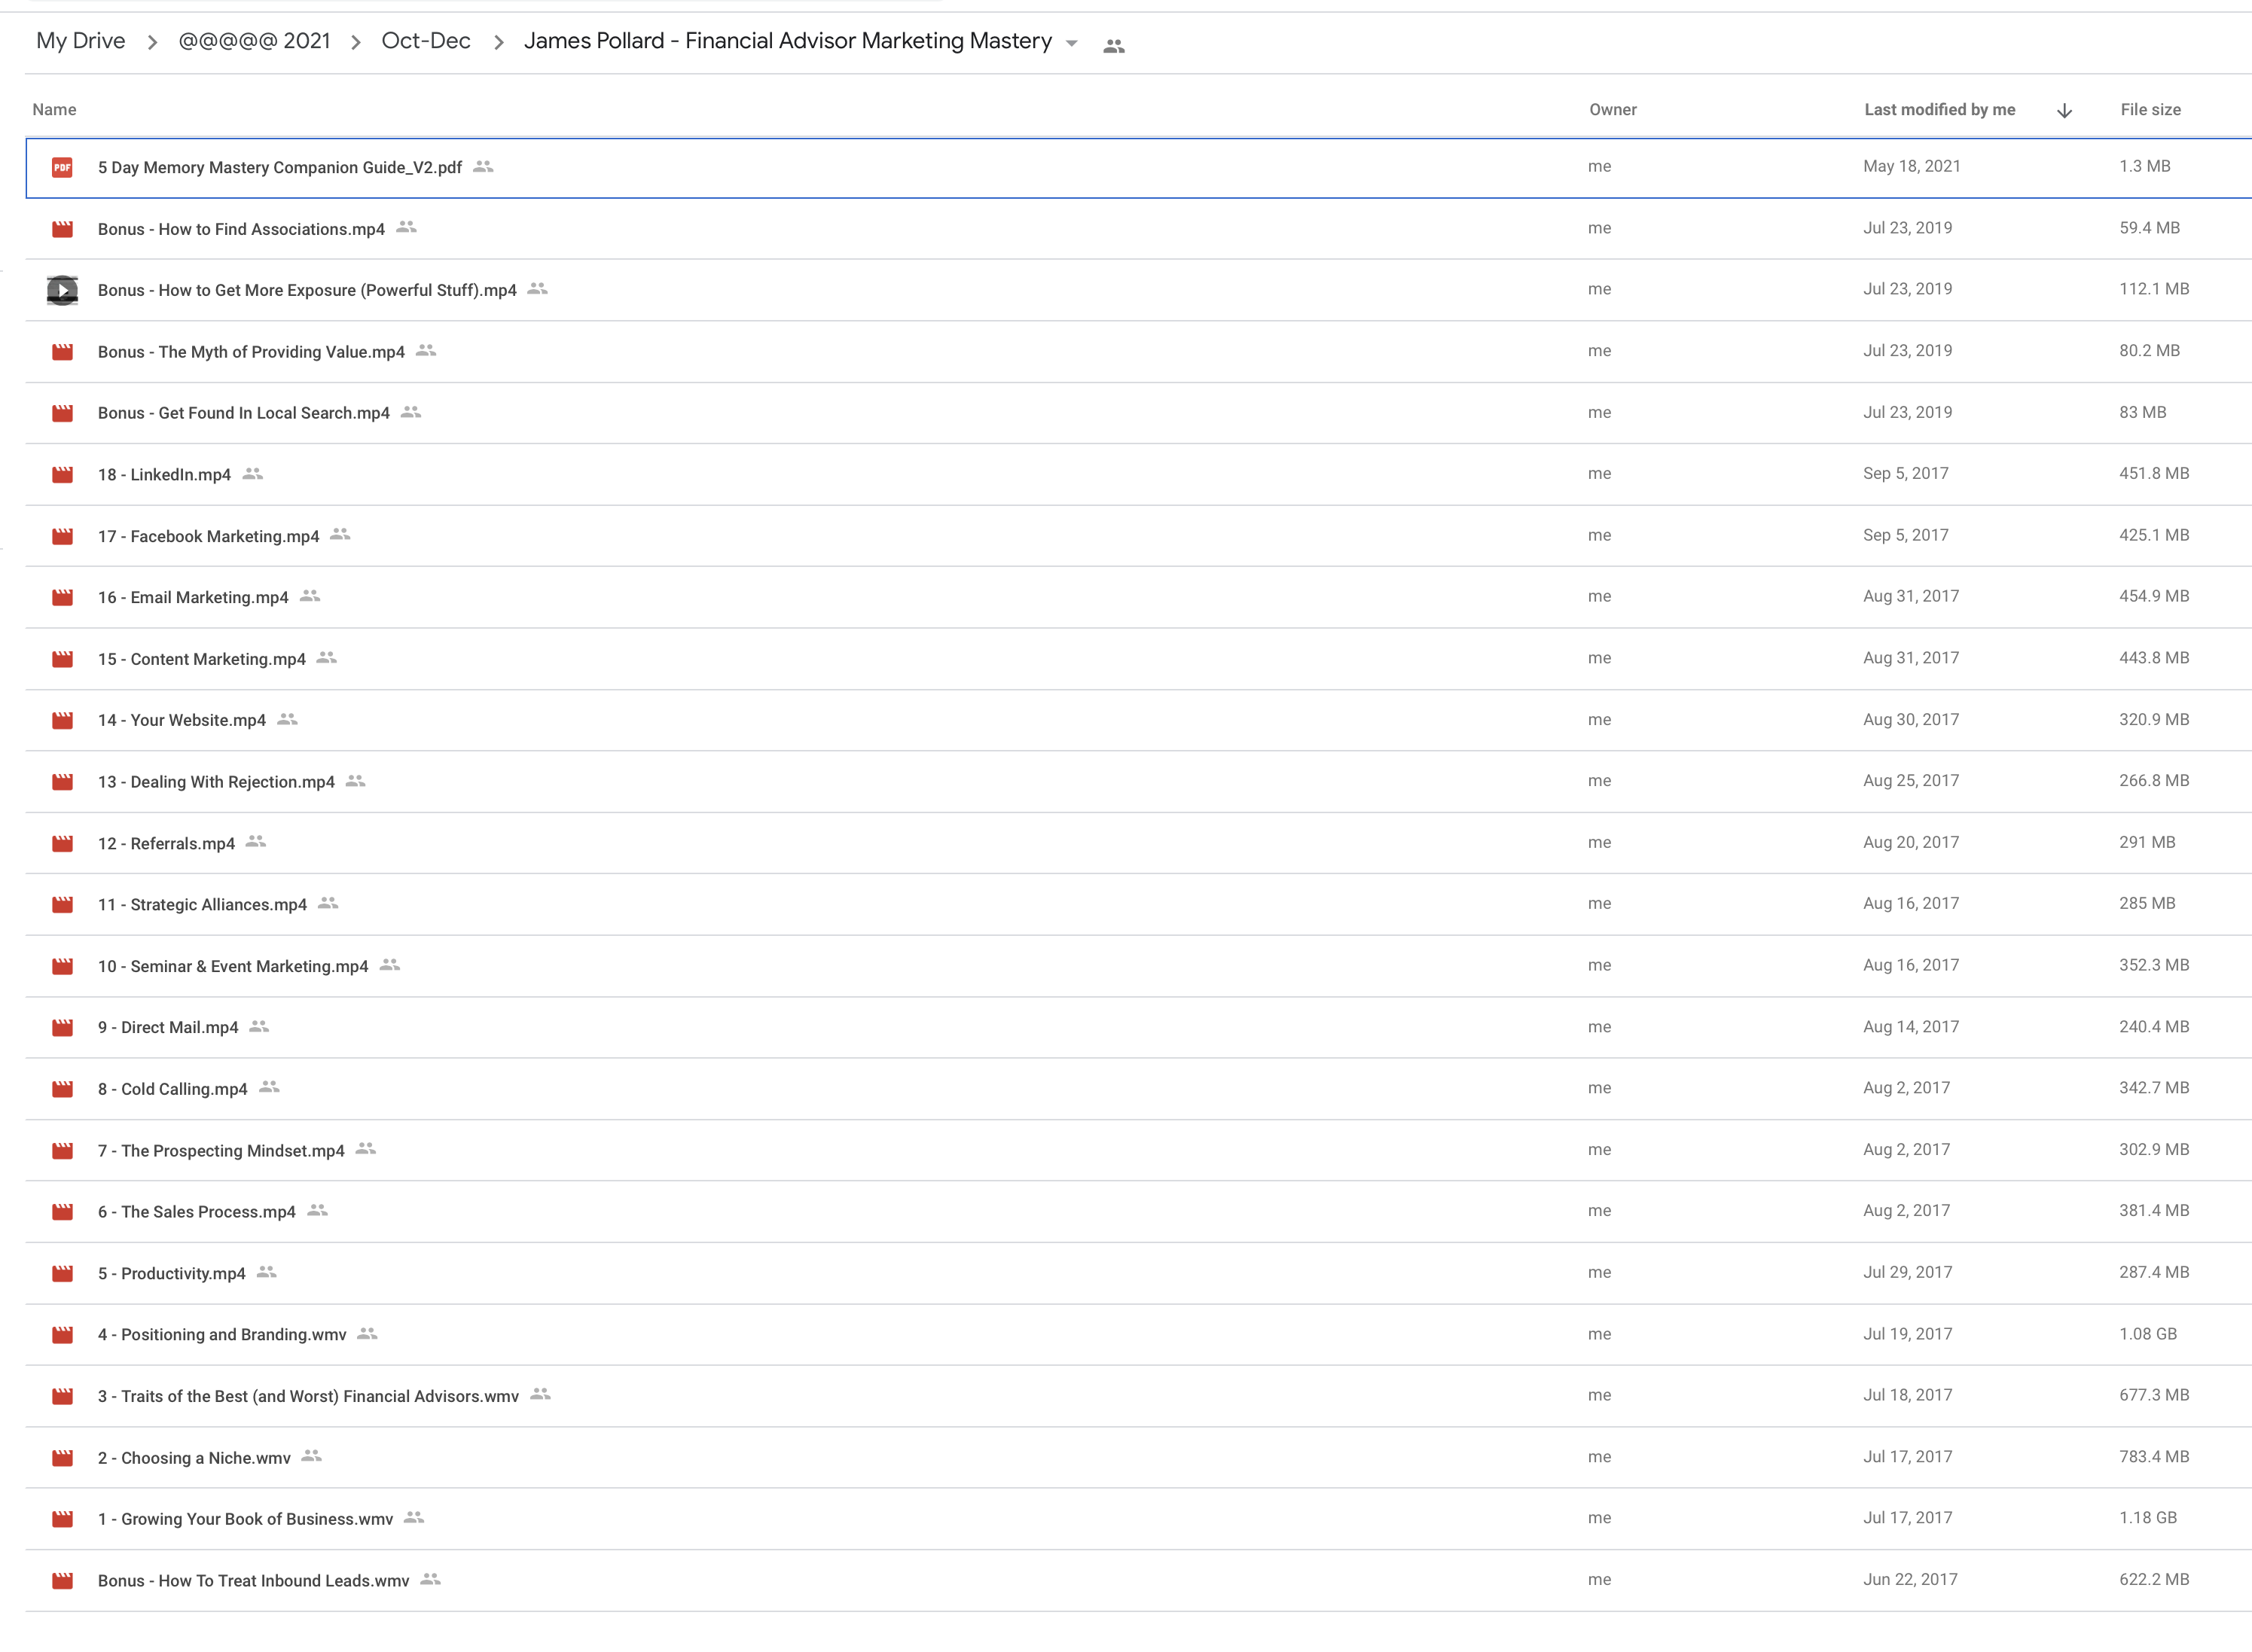
Task: Click the Owner column header
Action: tap(1613, 110)
